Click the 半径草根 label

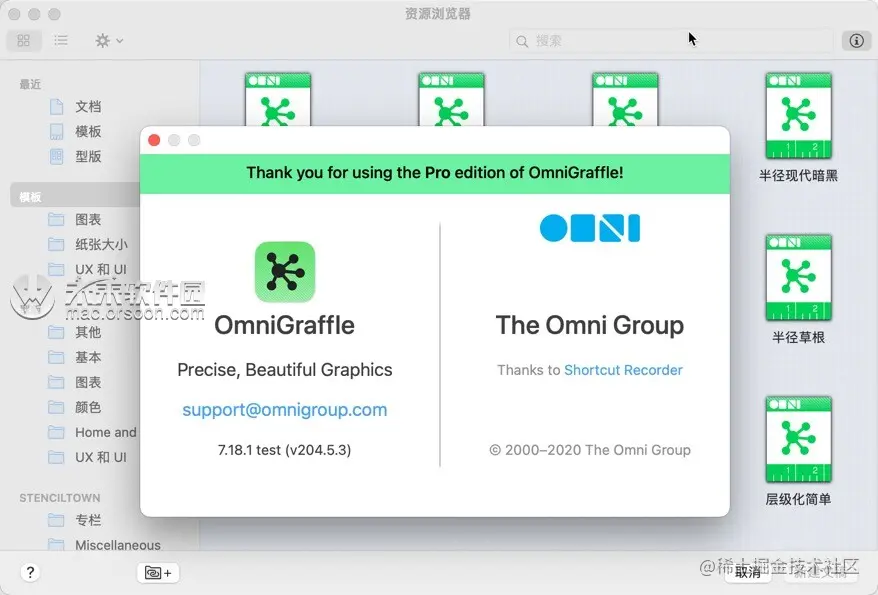[798, 338]
